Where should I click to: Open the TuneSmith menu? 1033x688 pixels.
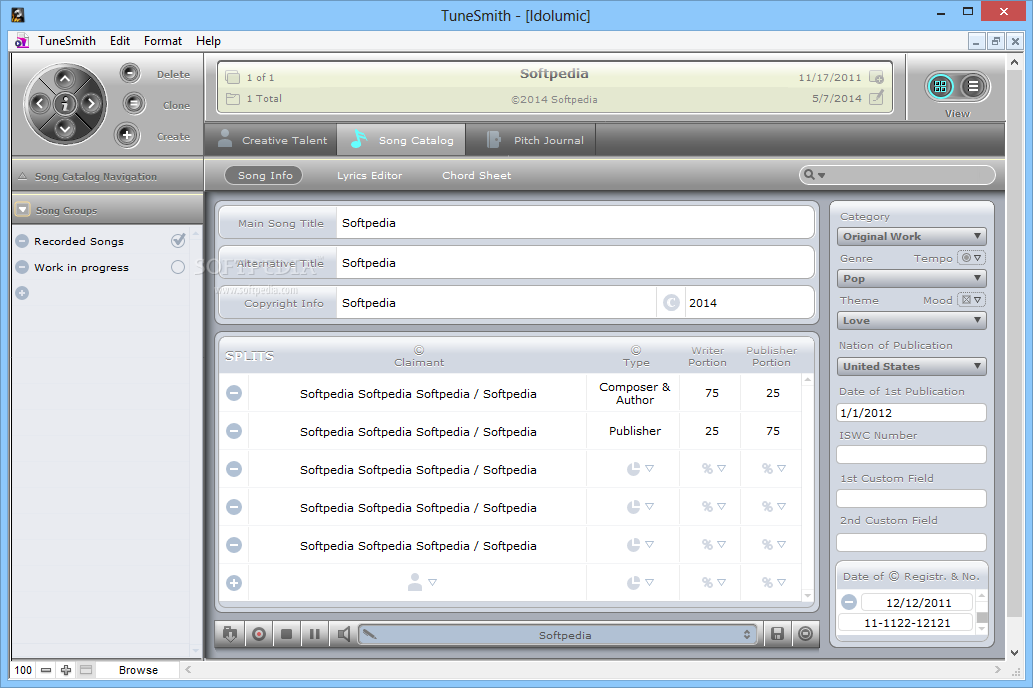pyautogui.click(x=67, y=41)
